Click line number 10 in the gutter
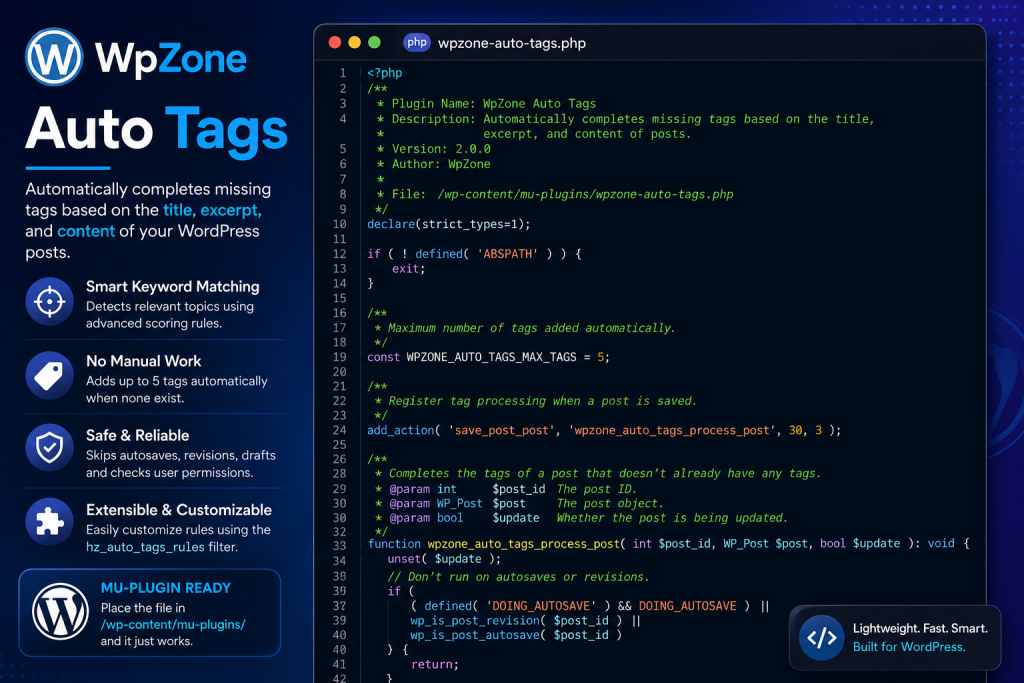Image resolution: width=1024 pixels, height=683 pixels. (x=340, y=224)
